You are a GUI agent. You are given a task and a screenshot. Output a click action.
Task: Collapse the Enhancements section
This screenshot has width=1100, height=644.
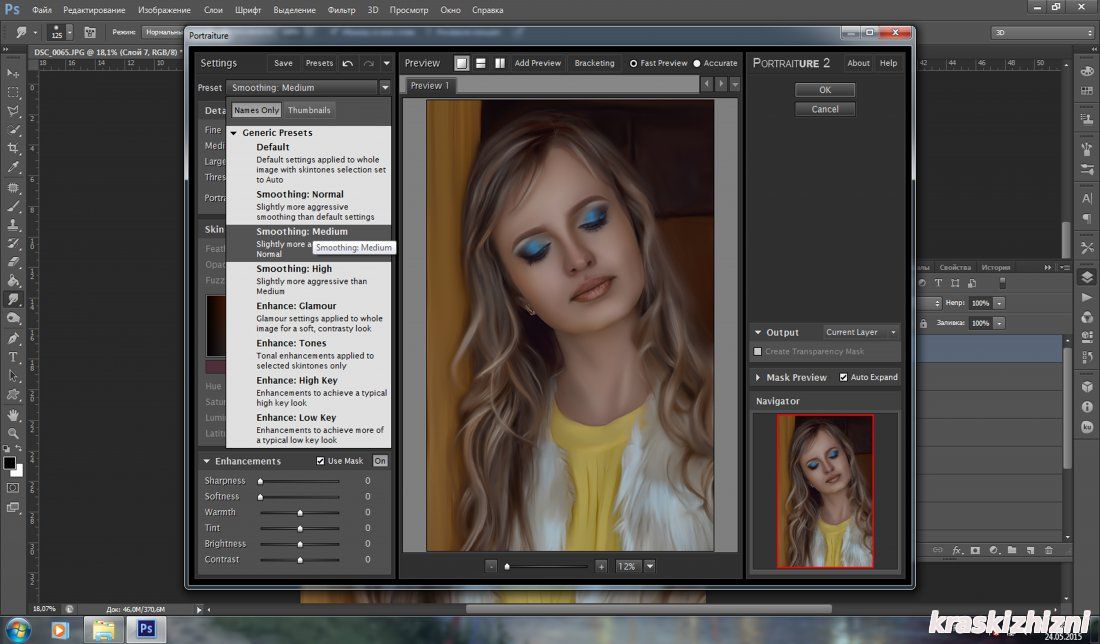[x=207, y=461]
